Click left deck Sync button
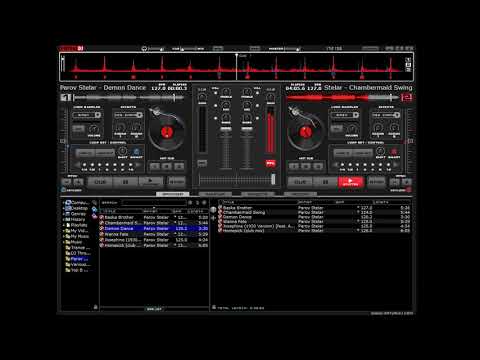Image resolution: width=480 pixels, height=360 pixels. 176,182
